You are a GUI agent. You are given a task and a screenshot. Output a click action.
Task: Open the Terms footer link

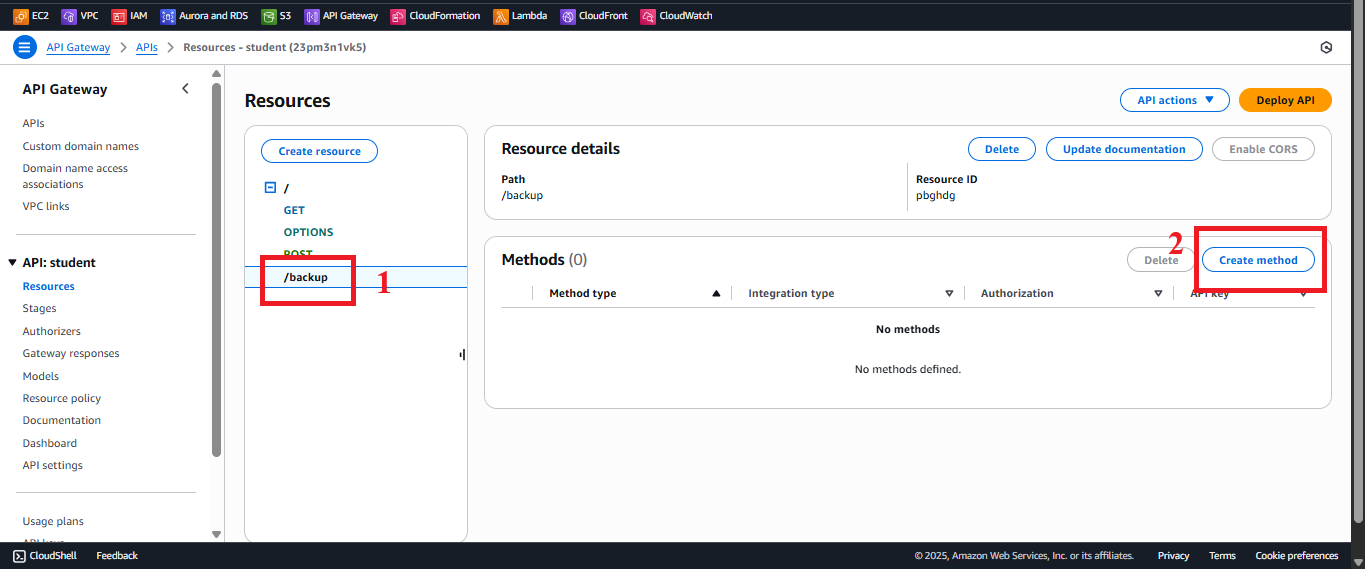pos(1222,556)
